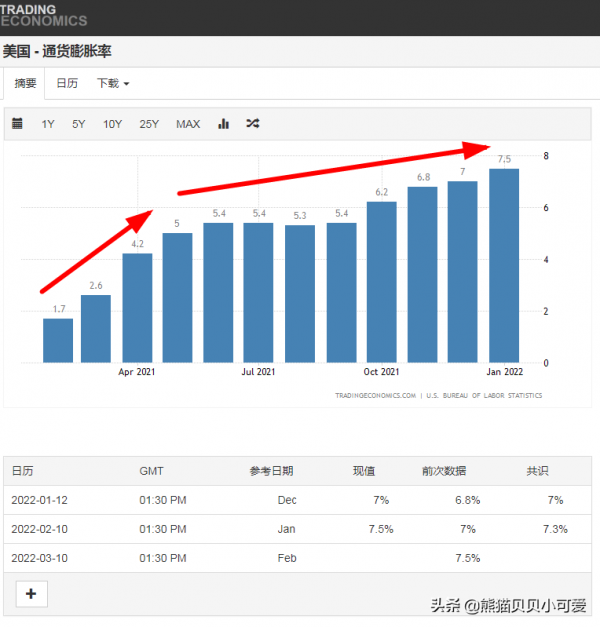Click the Jan reference cell
Viewport: 600px width, 627px height.
pyautogui.click(x=286, y=529)
